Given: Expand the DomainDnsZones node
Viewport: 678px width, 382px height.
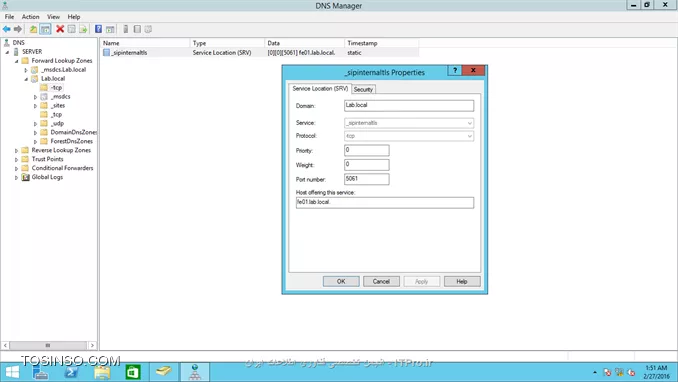Looking at the screenshot, I should pyautogui.click(x=35, y=133).
